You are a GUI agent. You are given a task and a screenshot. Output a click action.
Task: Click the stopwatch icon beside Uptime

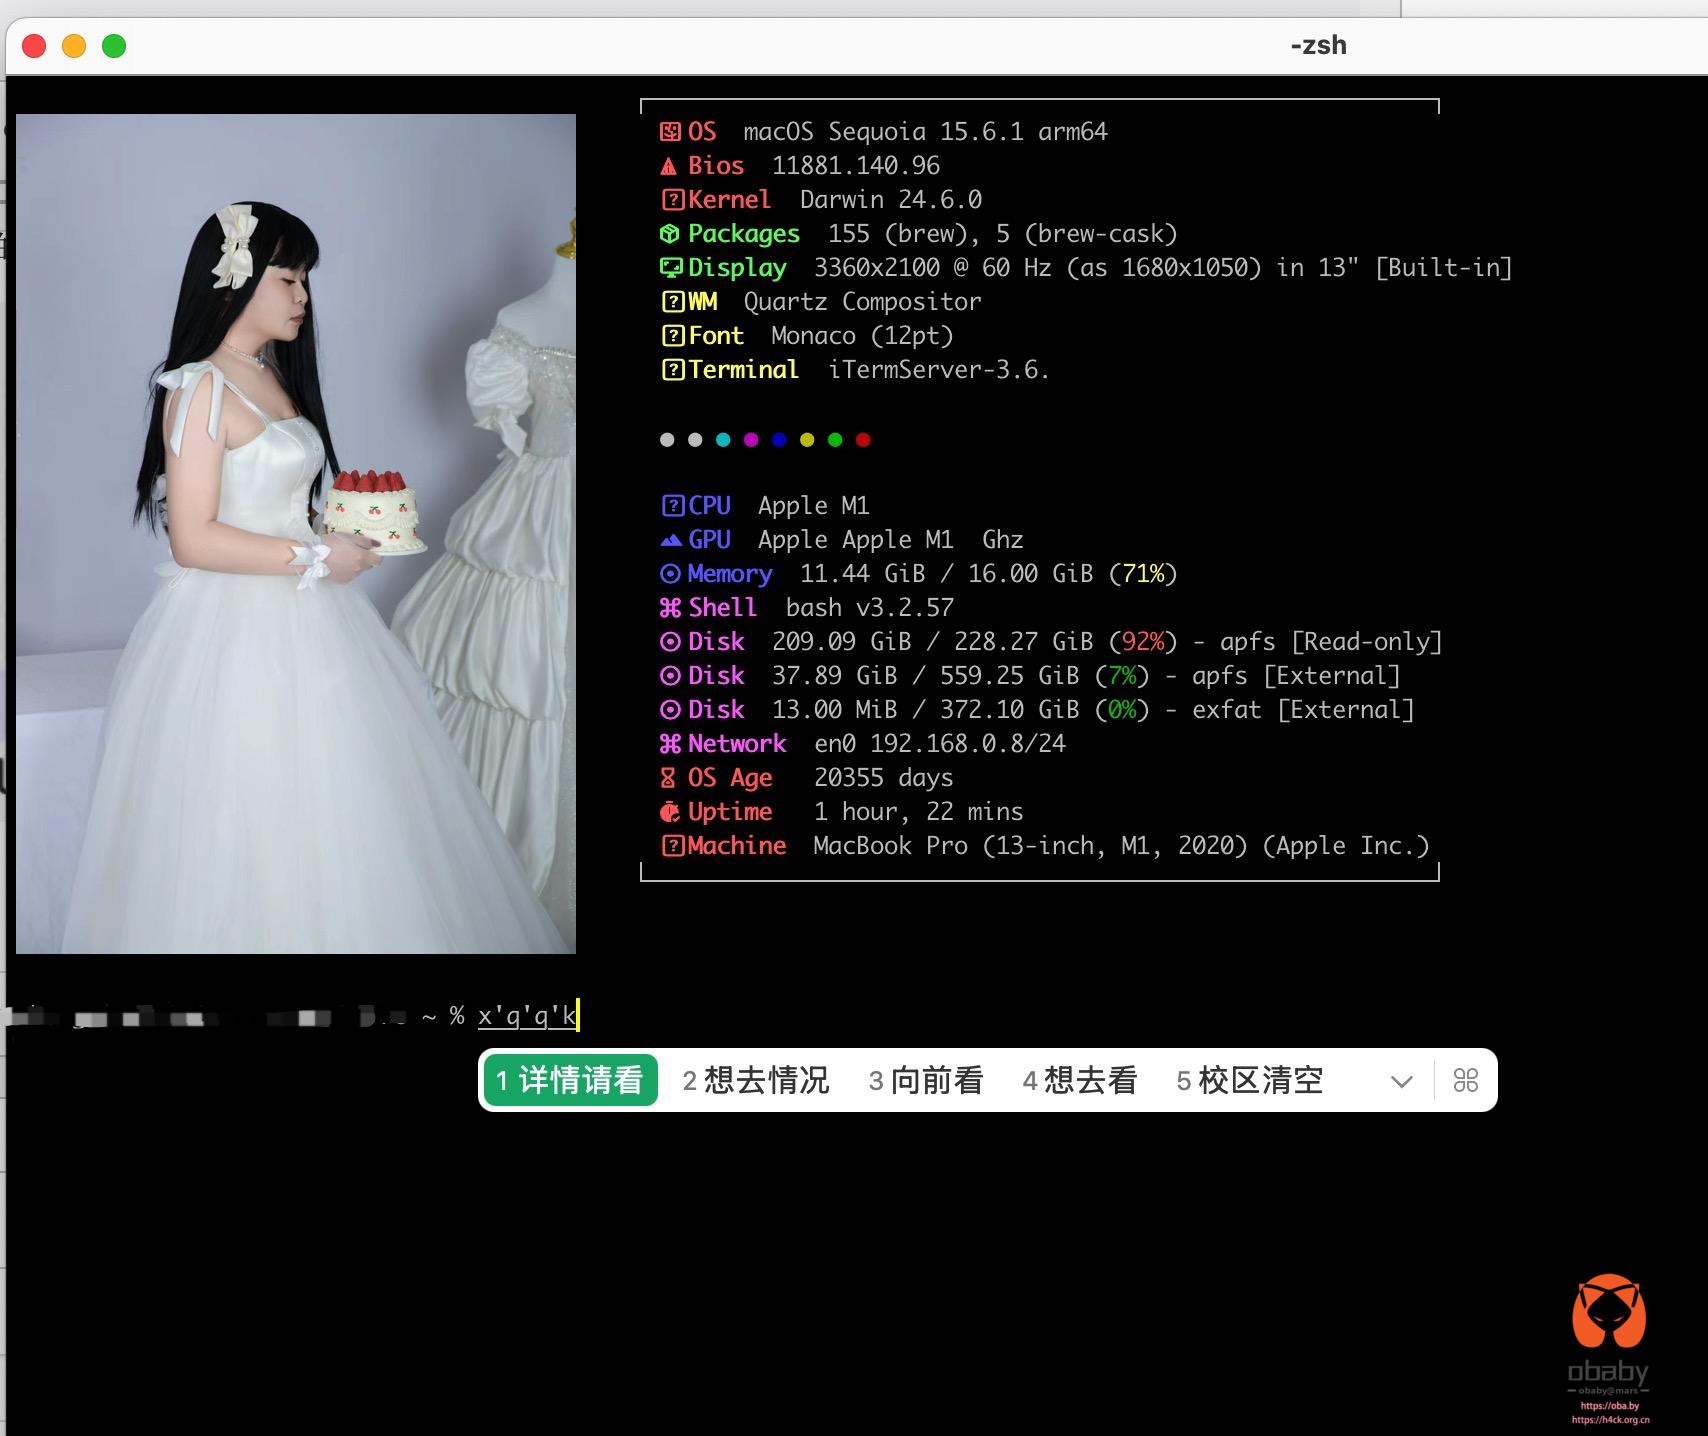[x=670, y=812]
